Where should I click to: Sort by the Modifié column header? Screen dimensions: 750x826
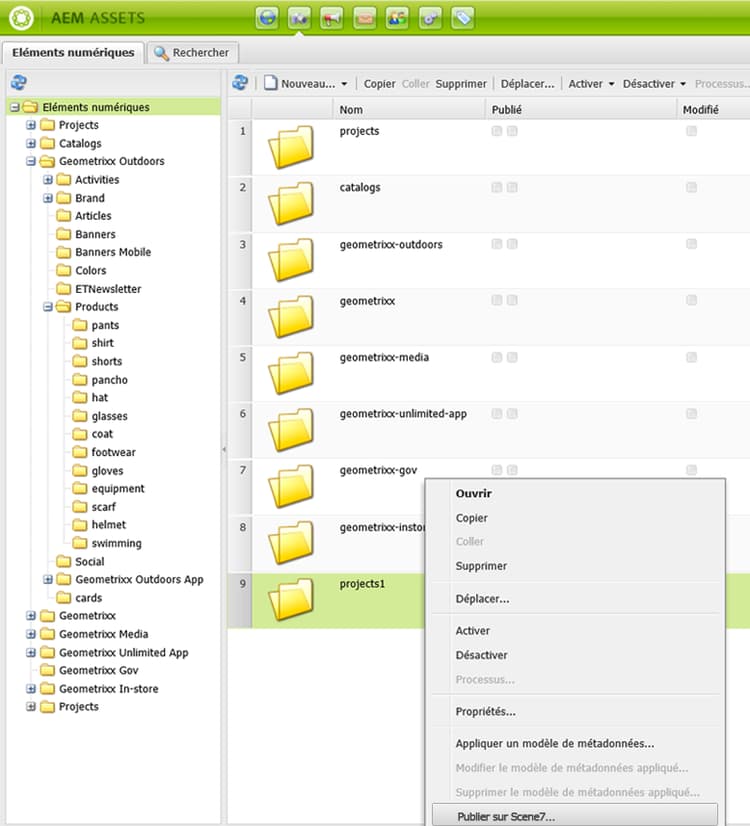[x=714, y=110]
